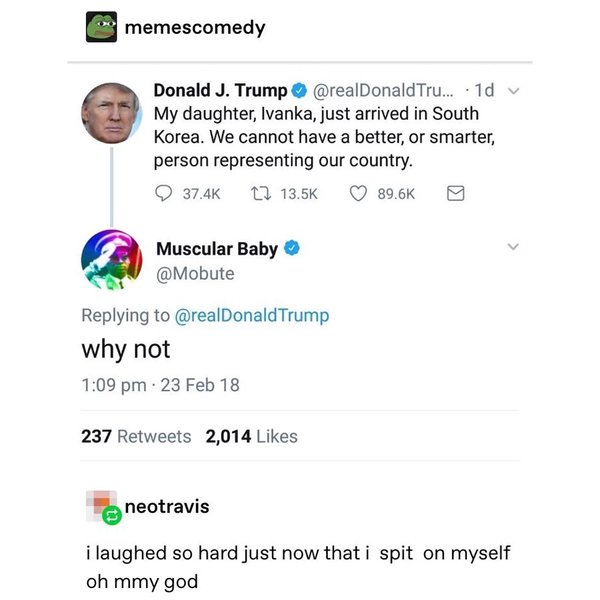View the 2,014 Likes list

click(251, 436)
